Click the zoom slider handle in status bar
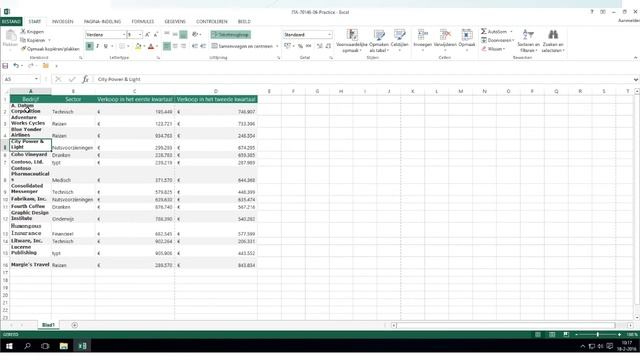Image resolution: width=640 pixels, height=360 pixels. (598, 335)
